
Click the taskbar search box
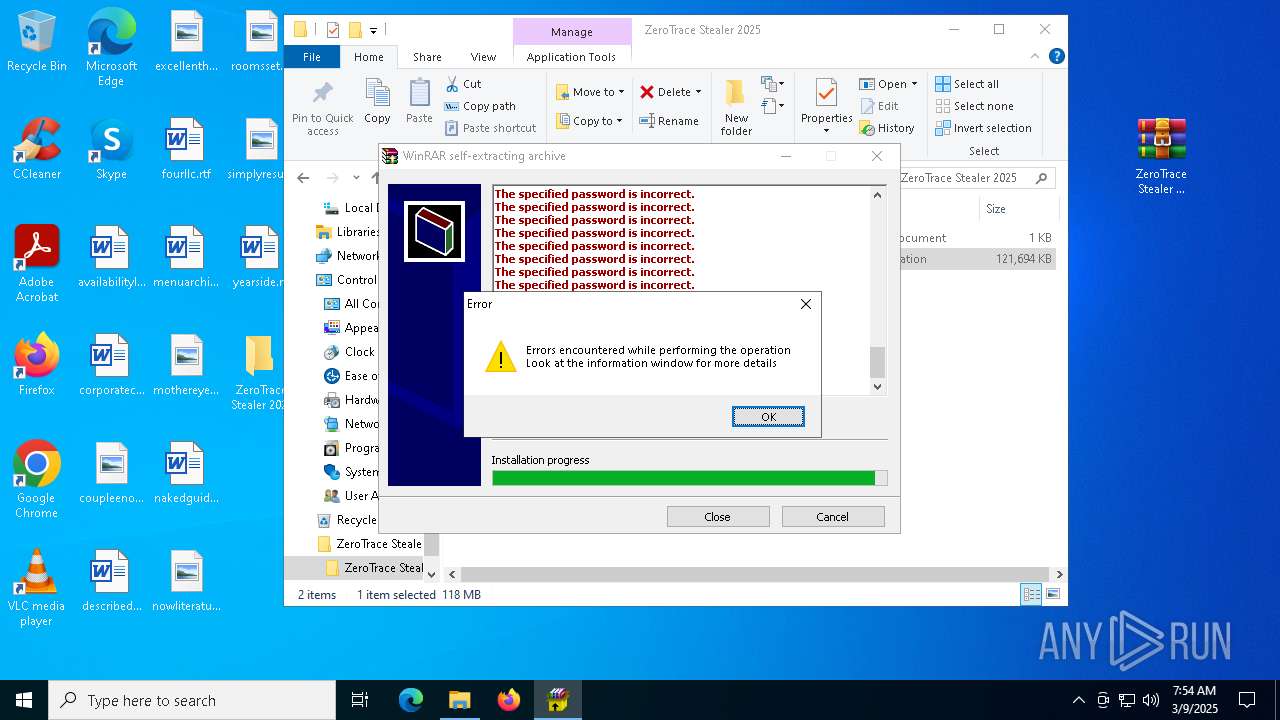point(192,700)
